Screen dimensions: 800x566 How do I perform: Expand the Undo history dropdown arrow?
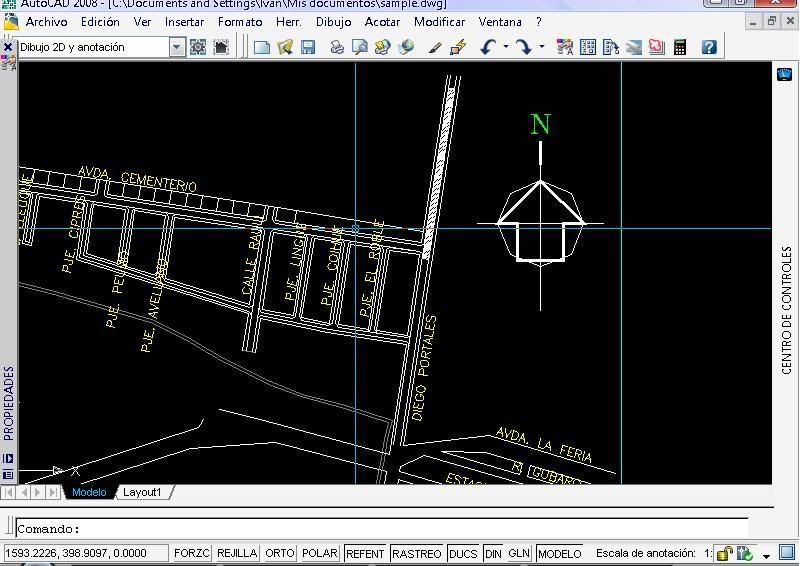click(506, 47)
